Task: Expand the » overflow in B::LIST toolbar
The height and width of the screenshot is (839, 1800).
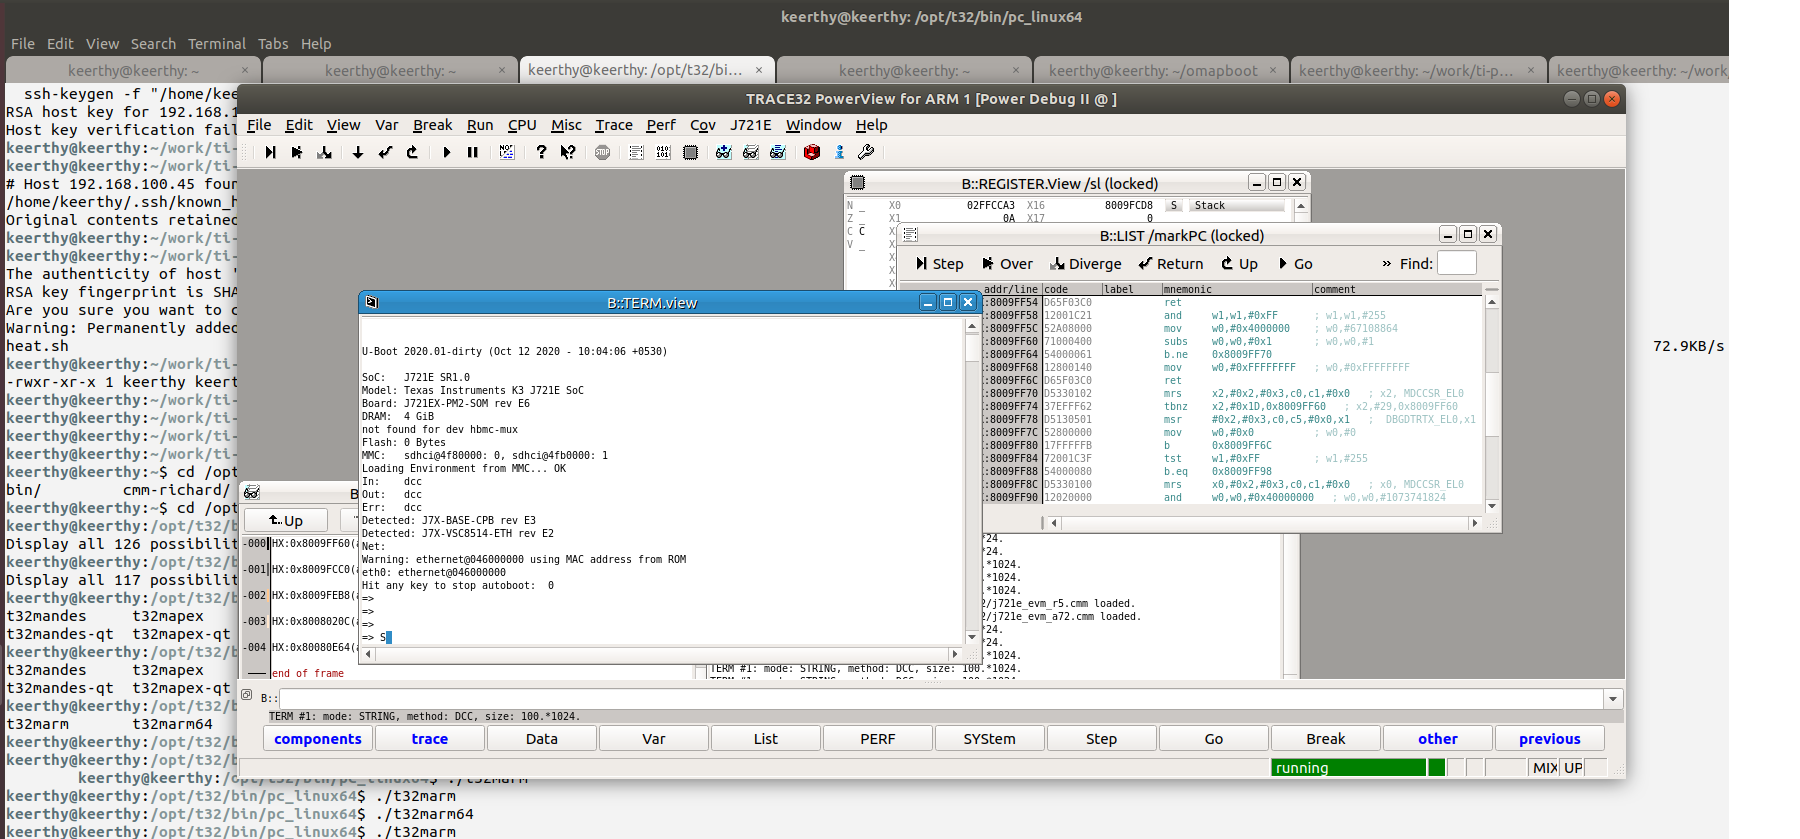Action: point(1386,264)
